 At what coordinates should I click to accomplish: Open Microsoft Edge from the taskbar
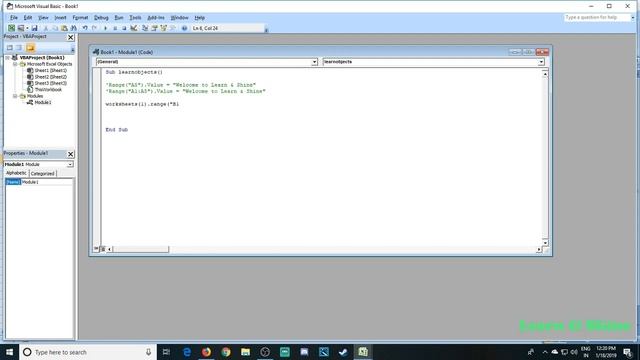[x=187, y=352]
